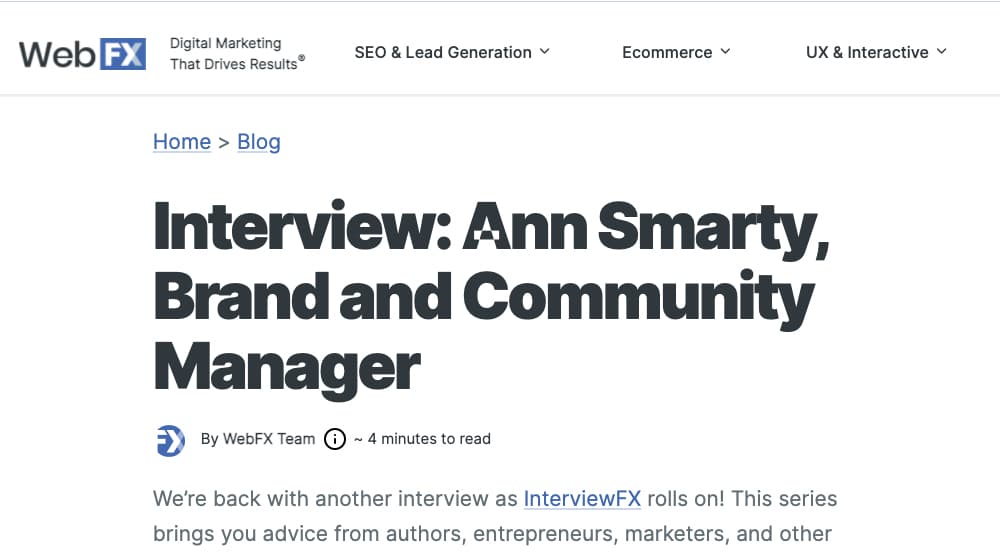Screen dimensions: 1000x560
Task: Click the 'We're back with another interview' text
Action: 335,498
